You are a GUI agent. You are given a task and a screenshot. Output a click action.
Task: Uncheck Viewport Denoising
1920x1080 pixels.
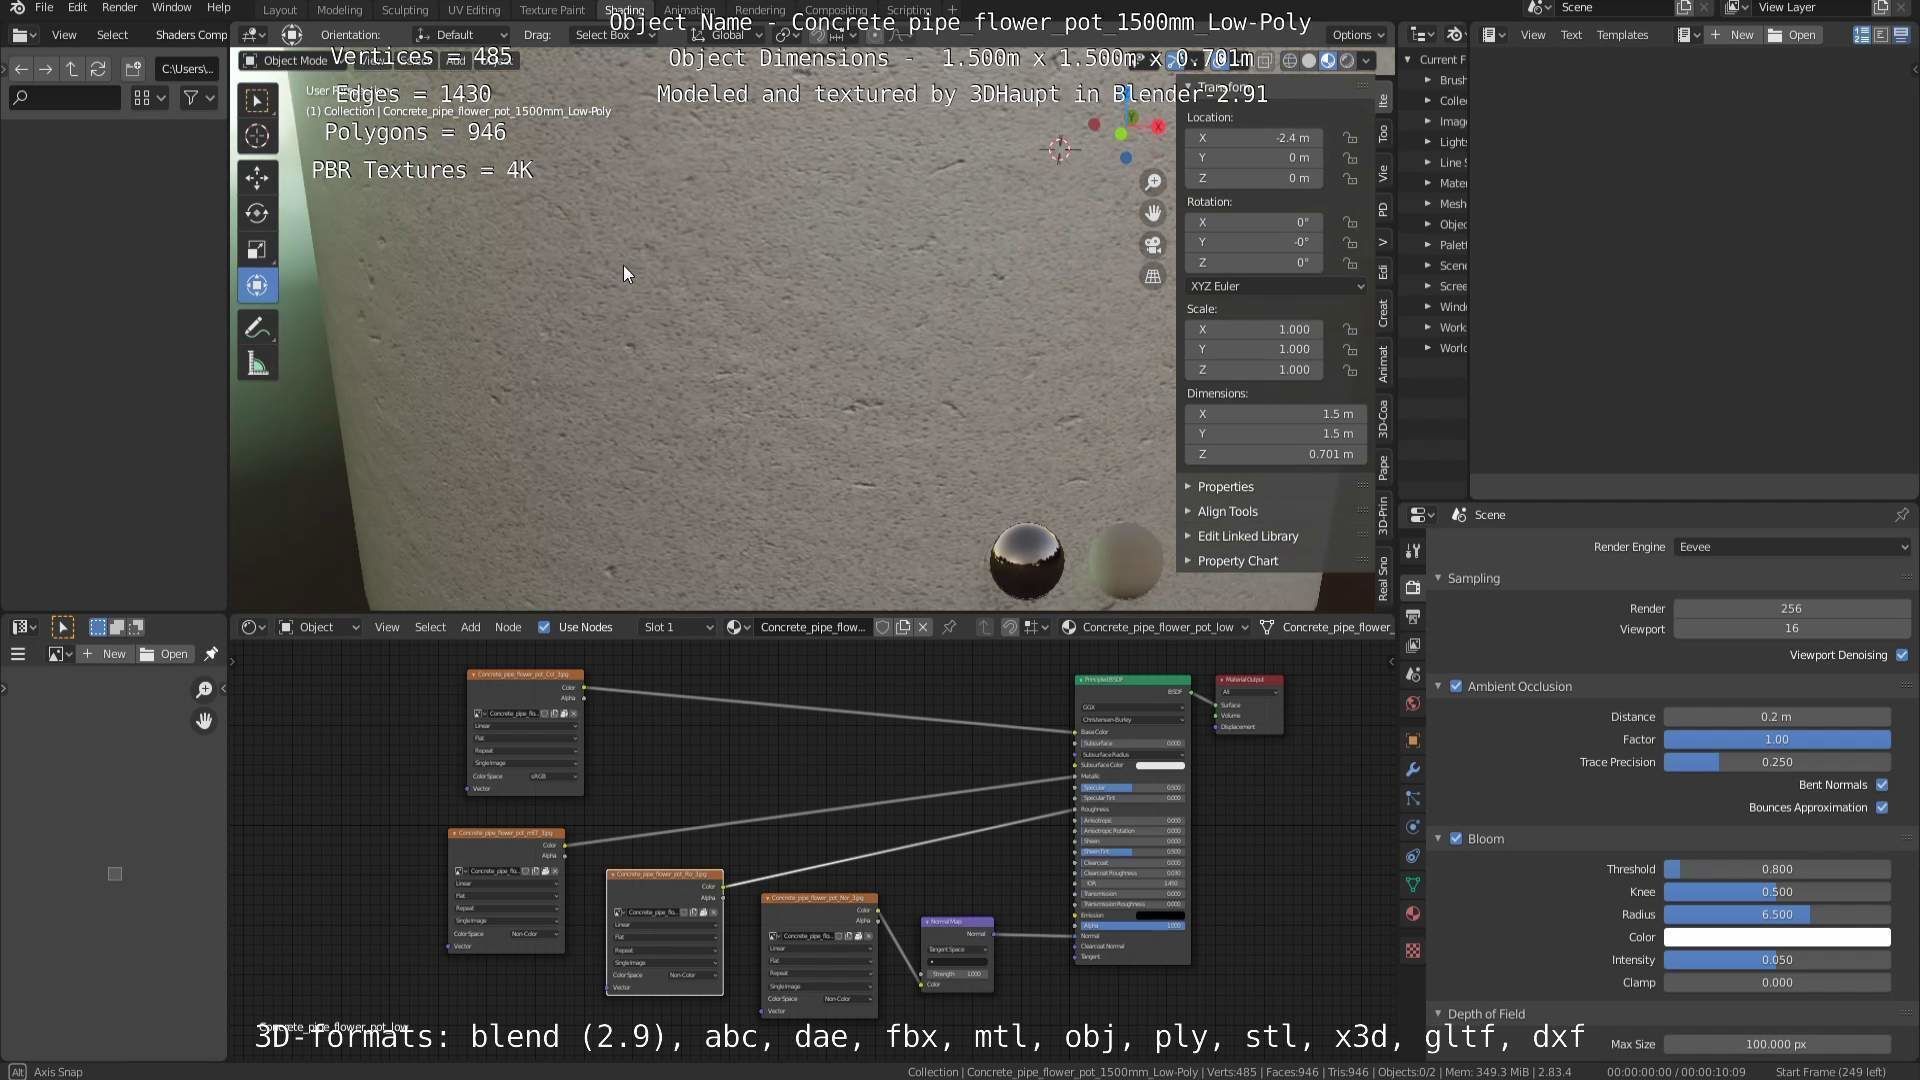tap(1902, 655)
